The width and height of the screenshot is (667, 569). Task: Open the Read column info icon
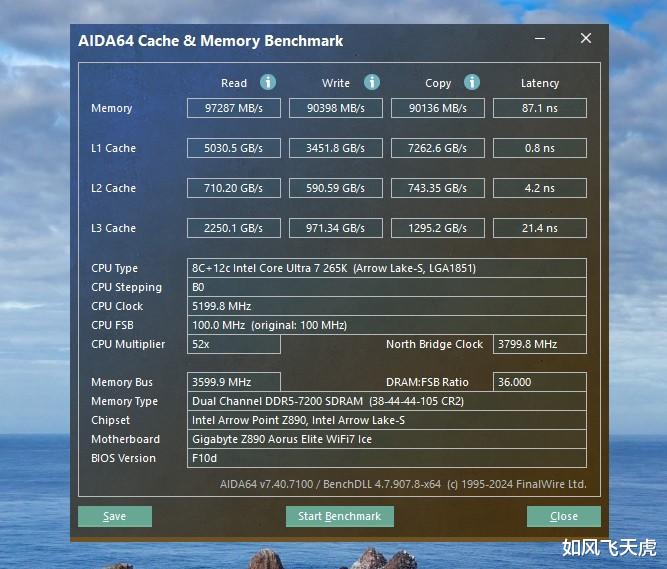coord(268,82)
